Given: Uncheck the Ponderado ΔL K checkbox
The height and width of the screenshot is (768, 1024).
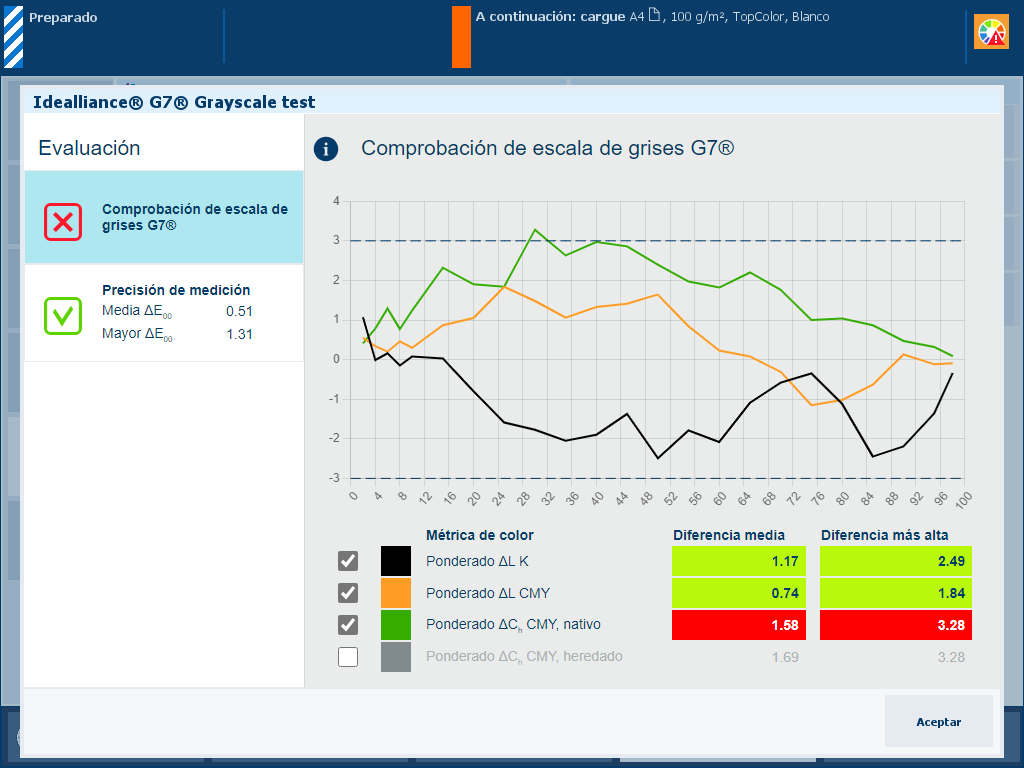Looking at the screenshot, I should coord(348,561).
